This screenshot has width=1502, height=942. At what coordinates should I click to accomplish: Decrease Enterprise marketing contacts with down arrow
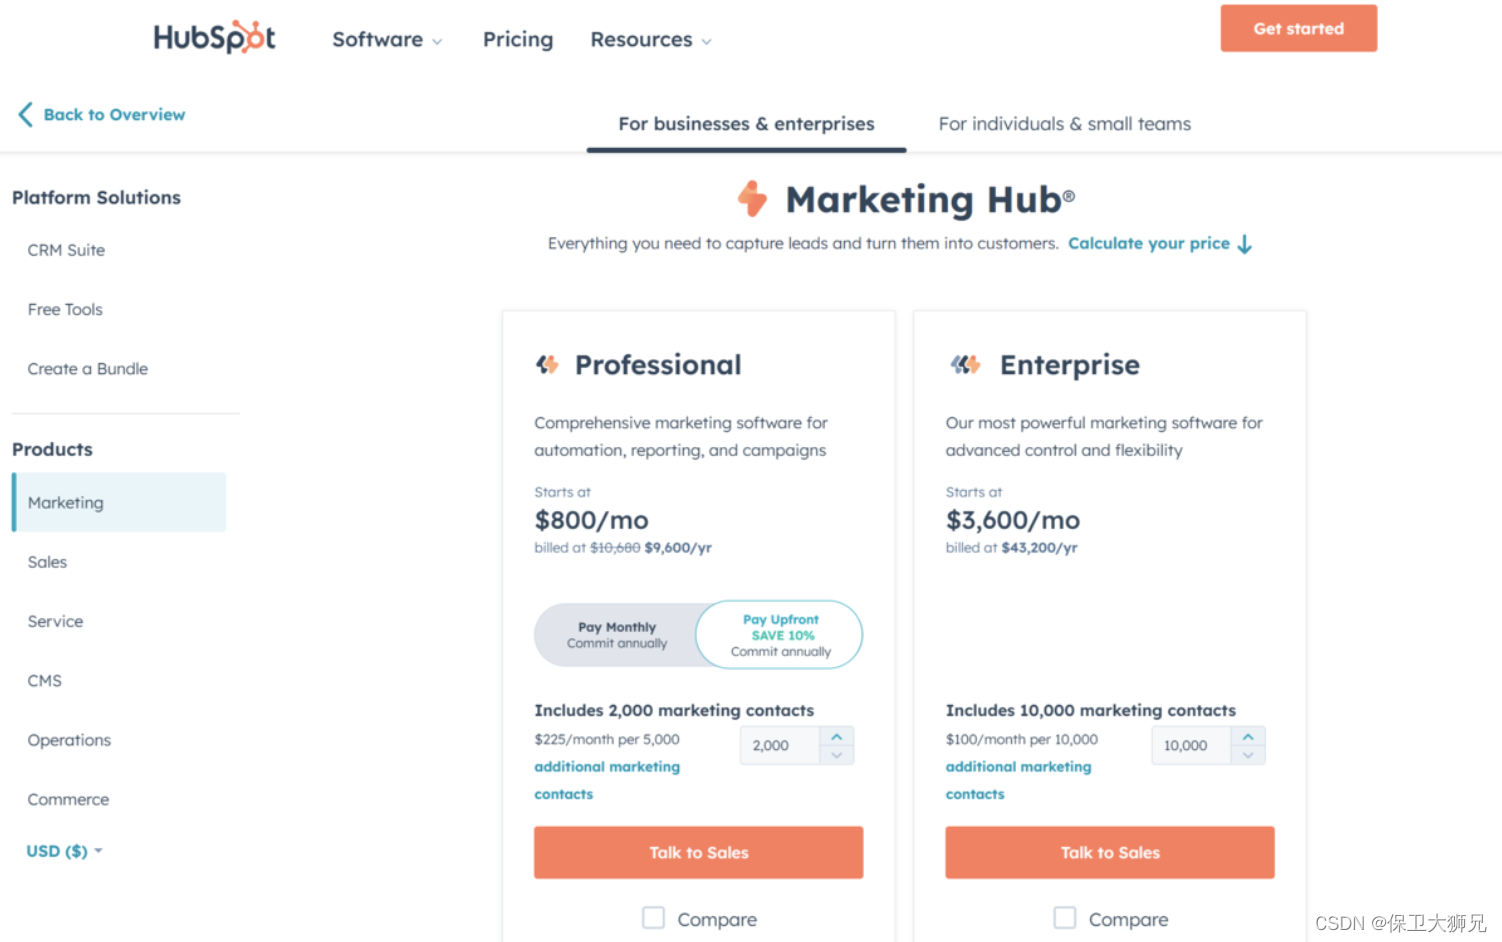(1248, 755)
